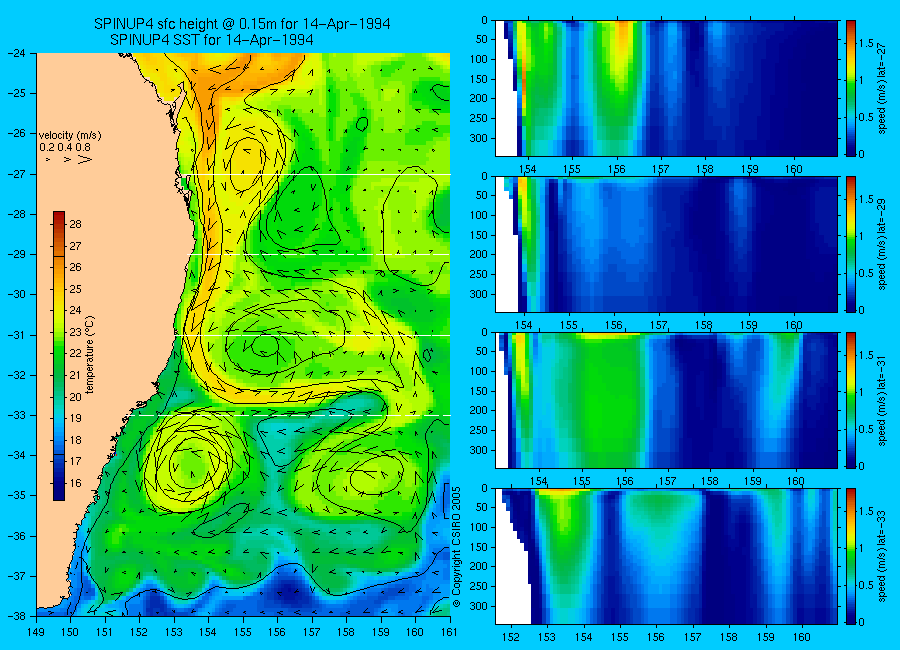The image size is (900, 650).
Task: Click longitude tick 156 under the lat=-27 section
Action: click(616, 169)
